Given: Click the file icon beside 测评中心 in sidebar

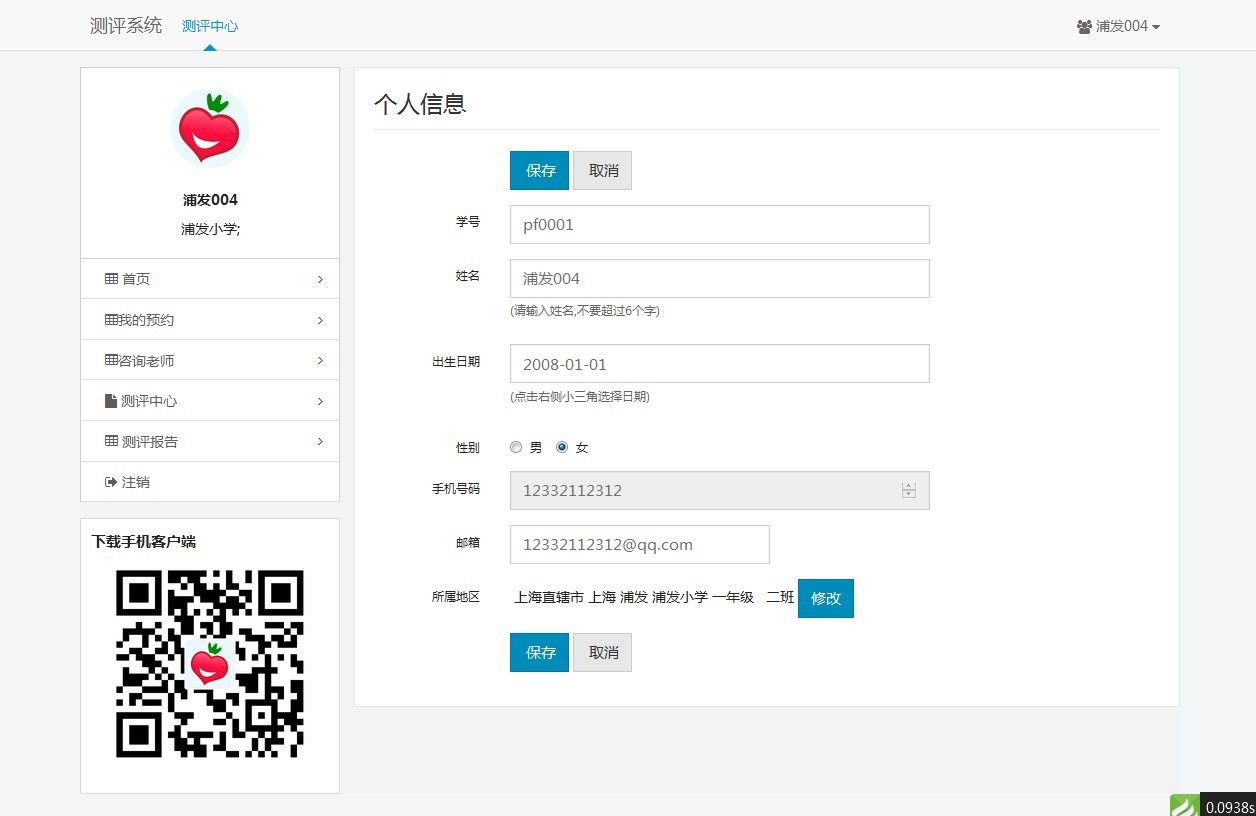Looking at the screenshot, I should 111,401.
